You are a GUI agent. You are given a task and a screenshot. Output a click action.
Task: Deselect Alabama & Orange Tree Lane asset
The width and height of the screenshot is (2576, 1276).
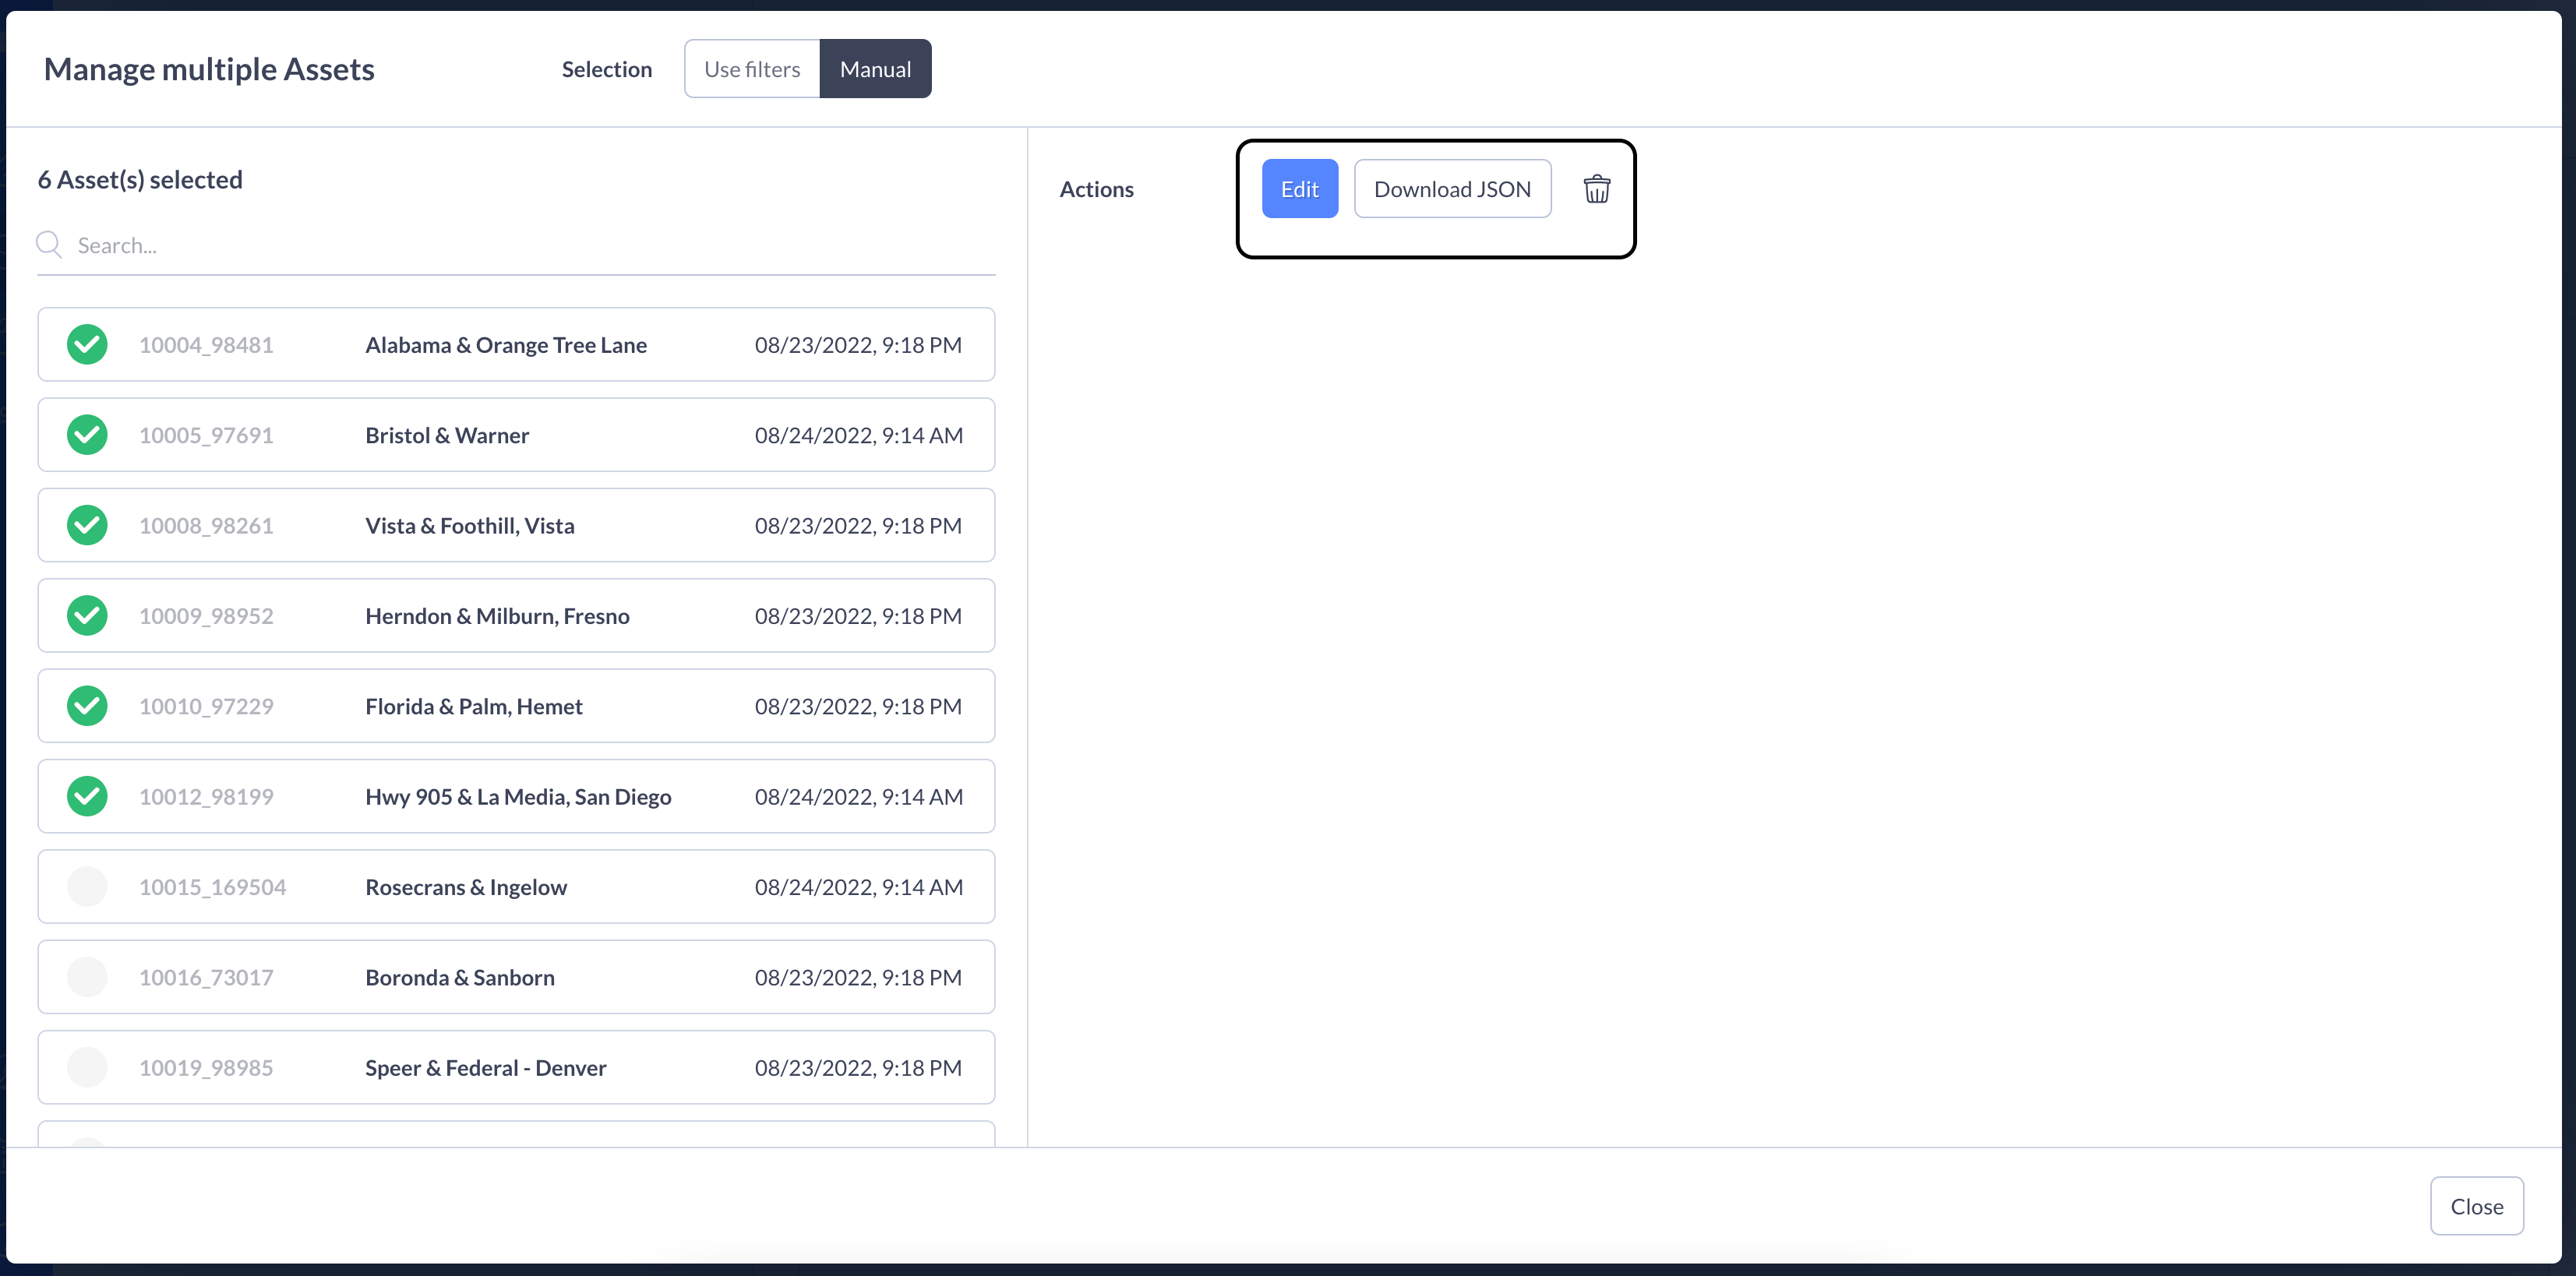pos(87,345)
